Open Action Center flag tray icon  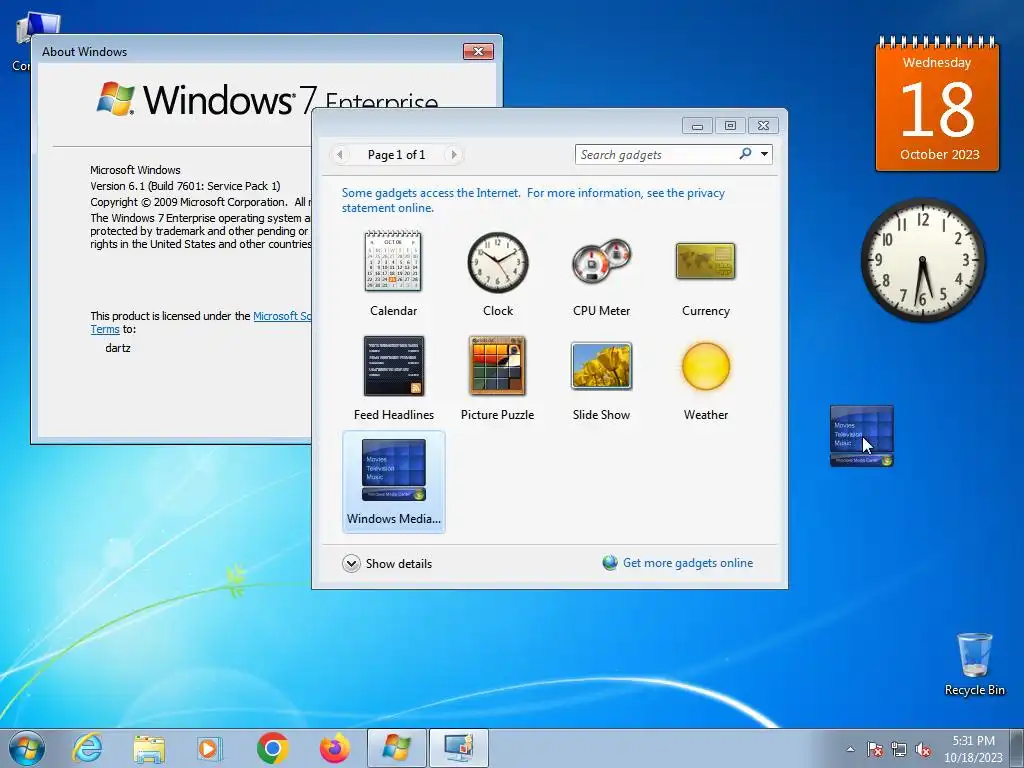coord(874,749)
